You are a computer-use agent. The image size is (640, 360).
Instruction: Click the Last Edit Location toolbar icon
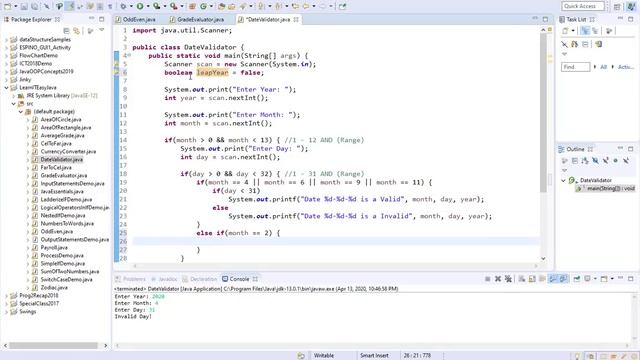click(295, 7)
